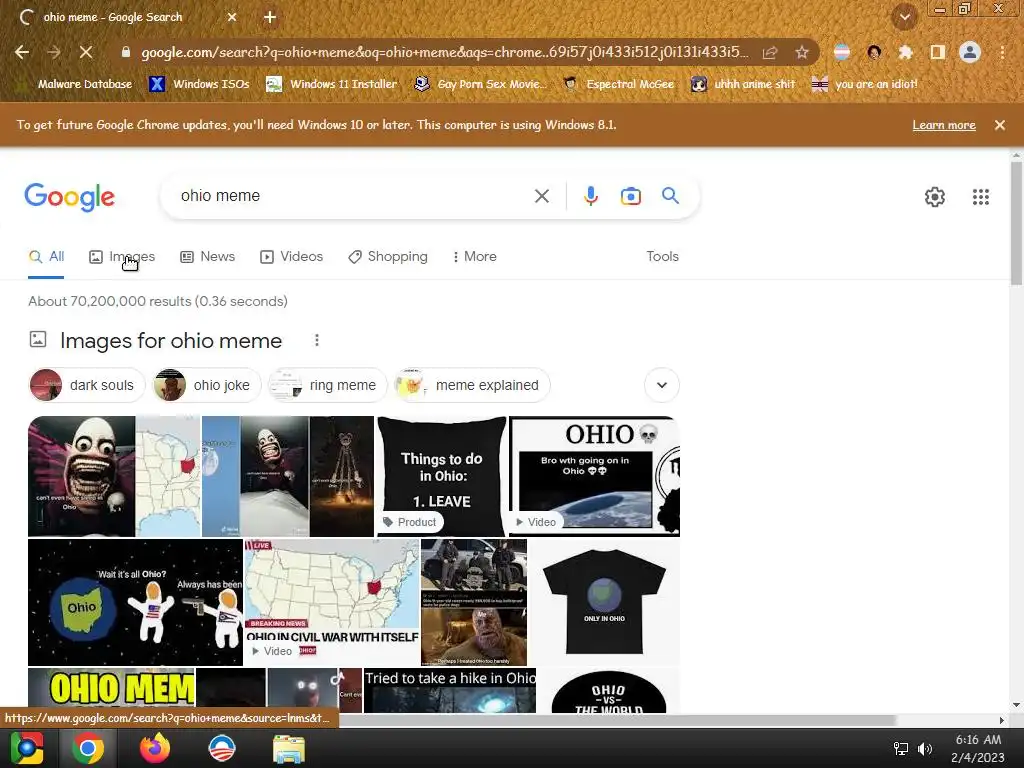This screenshot has height=768, width=1024.
Task: Switch to the Shopping tab
Action: click(388, 257)
